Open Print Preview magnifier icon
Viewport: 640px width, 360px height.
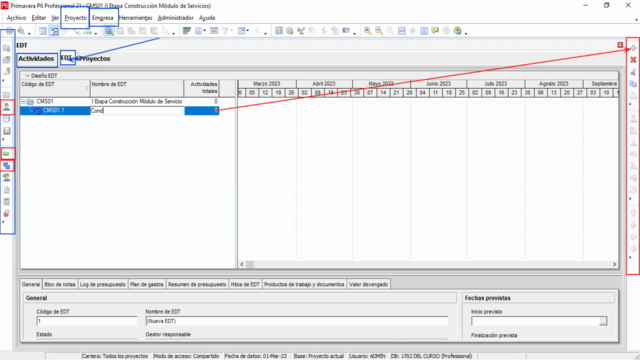tap(21, 31)
